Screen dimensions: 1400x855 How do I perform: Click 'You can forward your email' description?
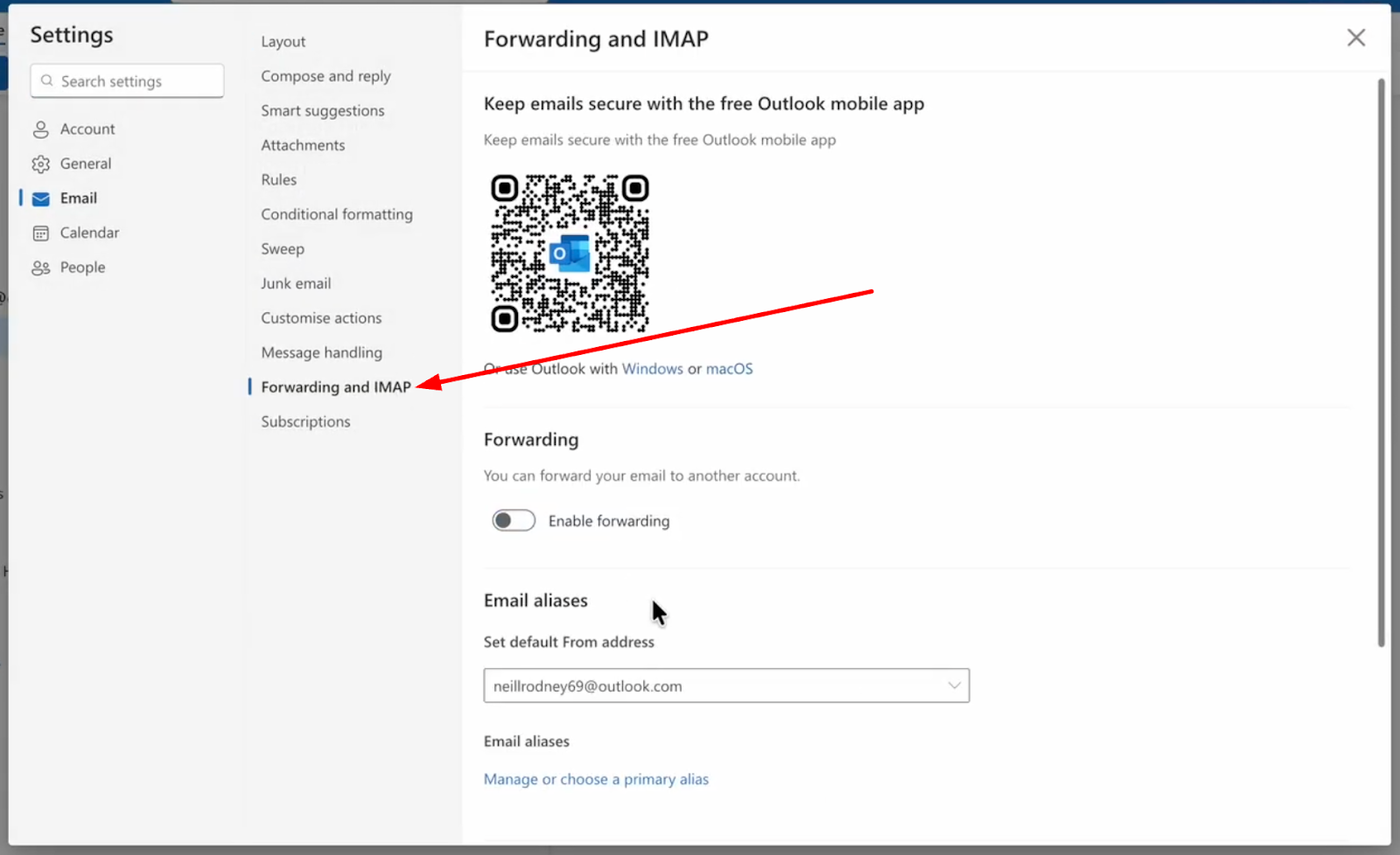coord(642,476)
